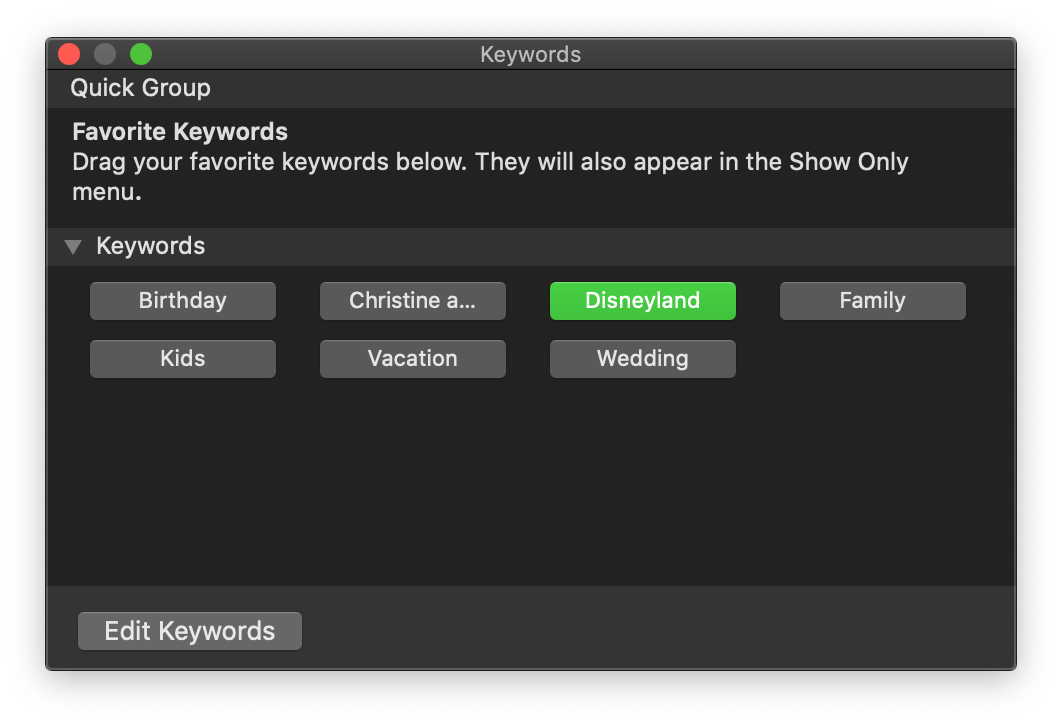Open the Edit Keywords dialog
Viewport: 1062px width, 724px height.
[190, 631]
